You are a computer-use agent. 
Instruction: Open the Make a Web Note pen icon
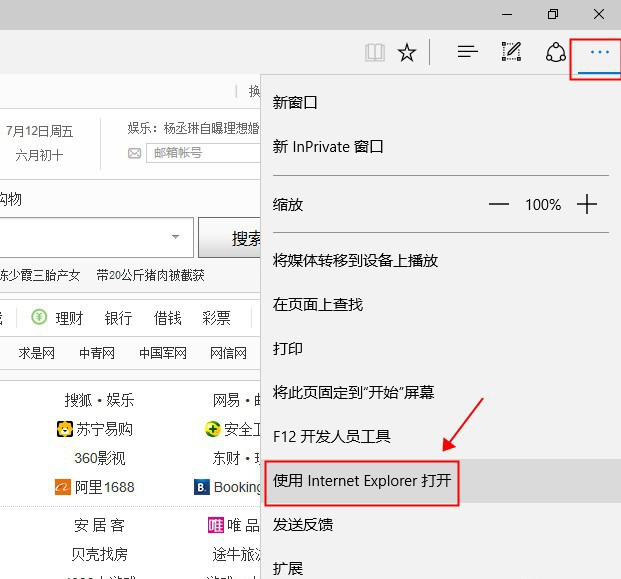(511, 51)
